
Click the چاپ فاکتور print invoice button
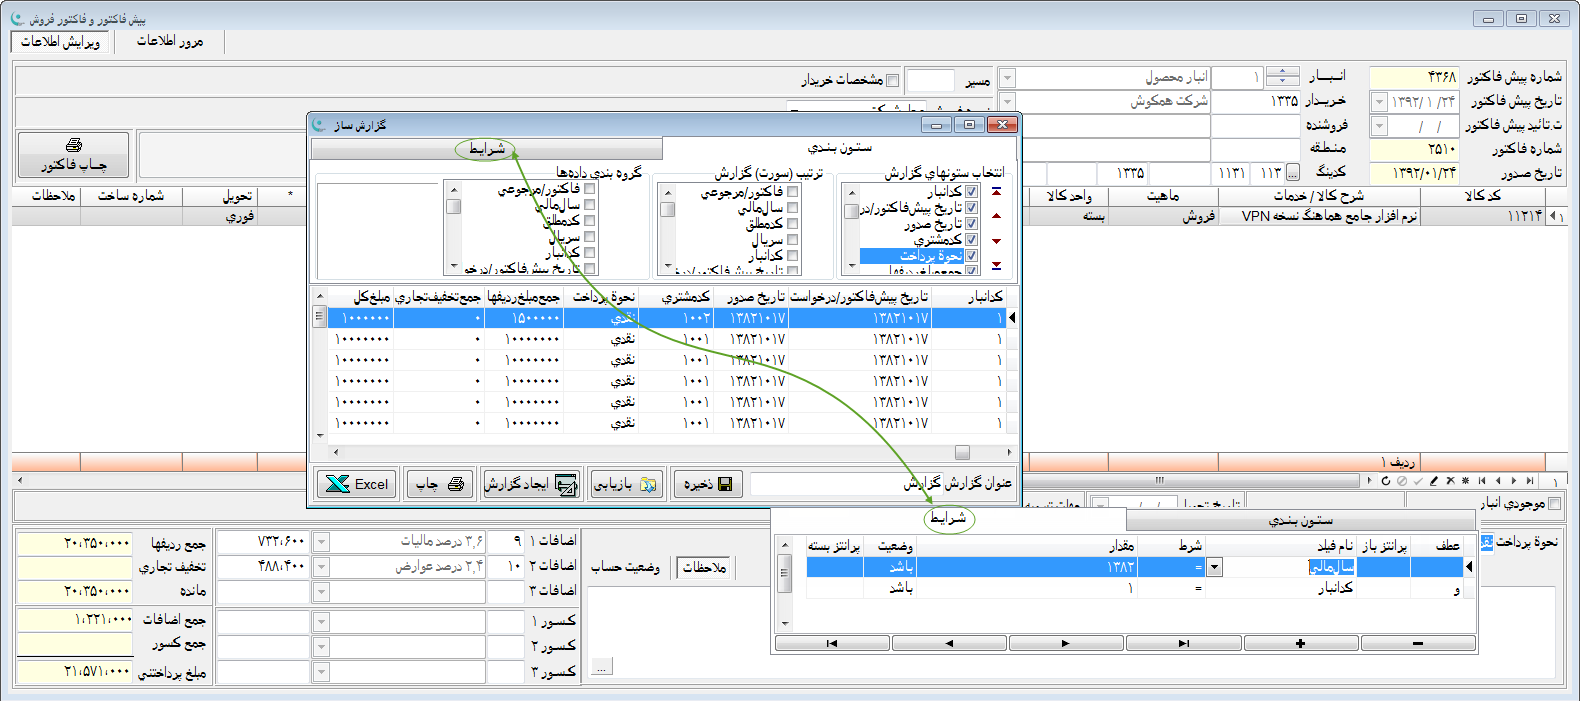pos(73,155)
